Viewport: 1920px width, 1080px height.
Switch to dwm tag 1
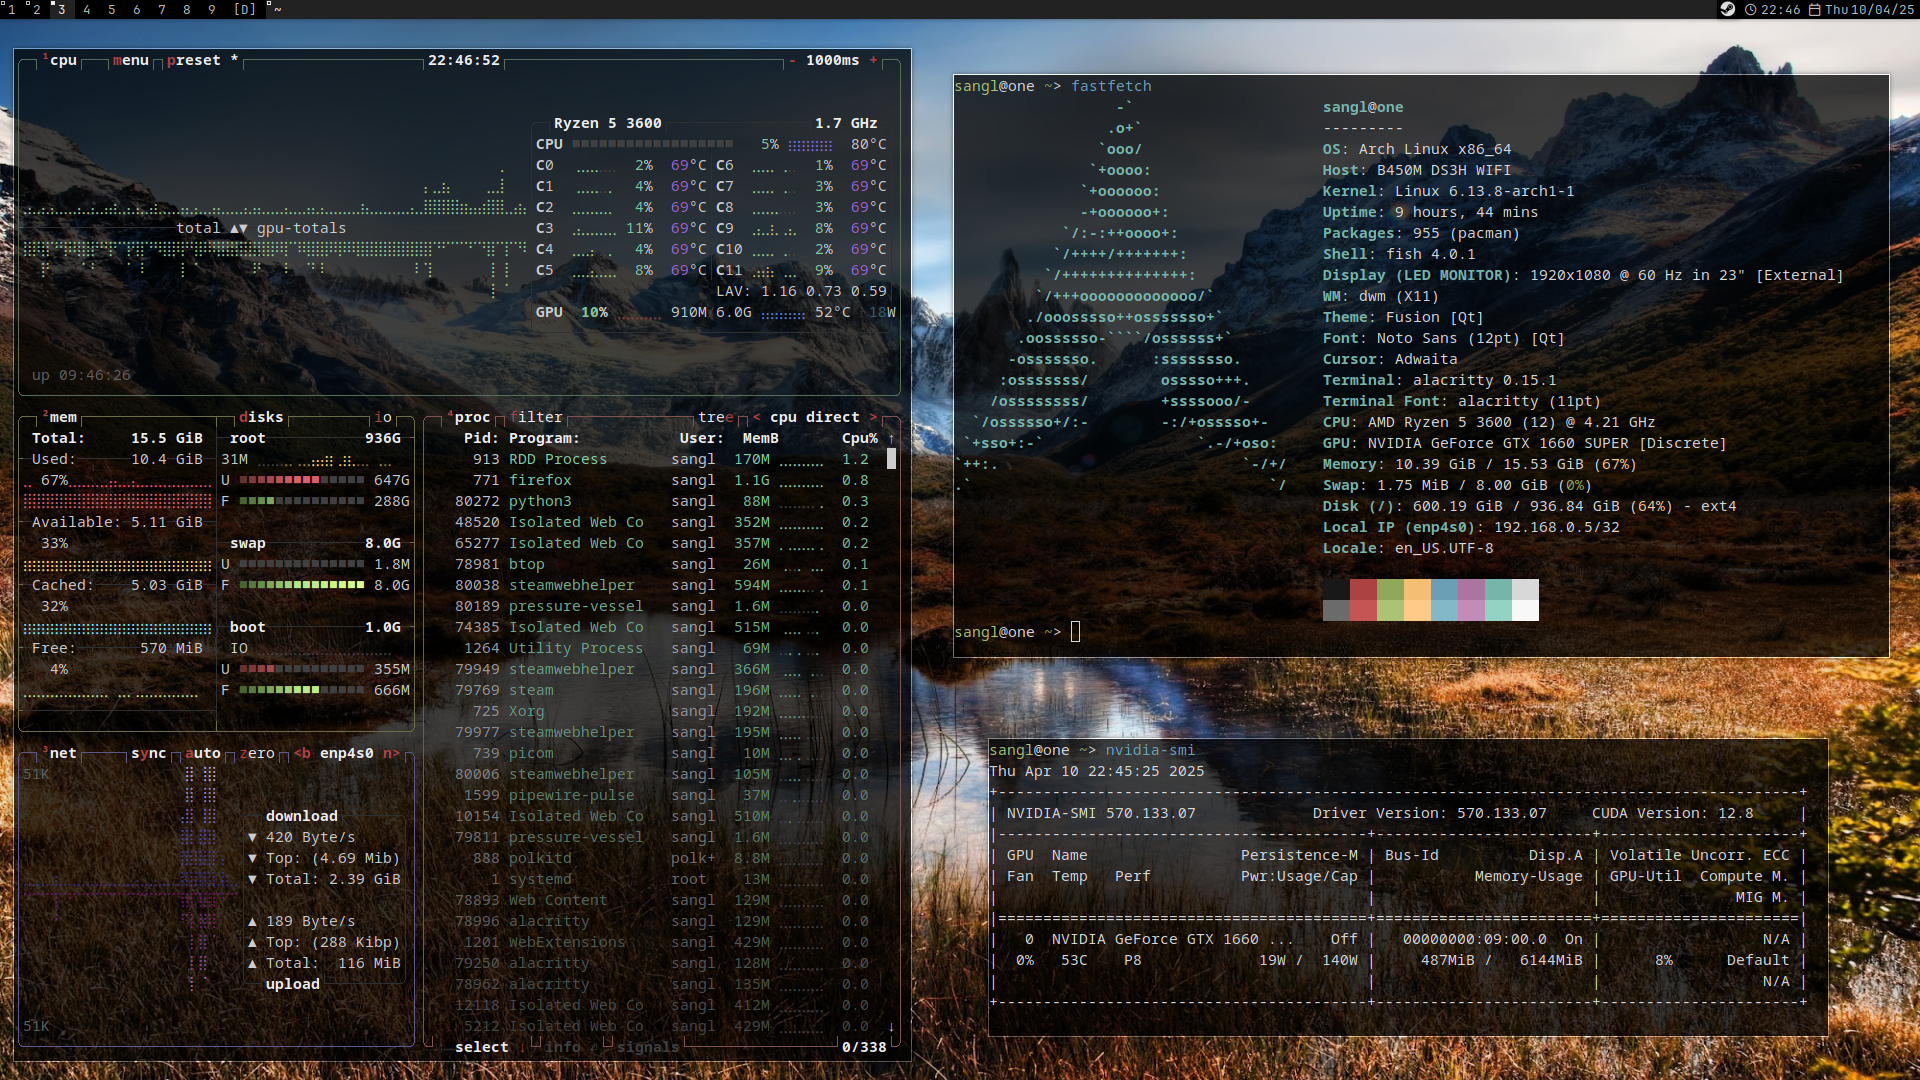tap(11, 9)
